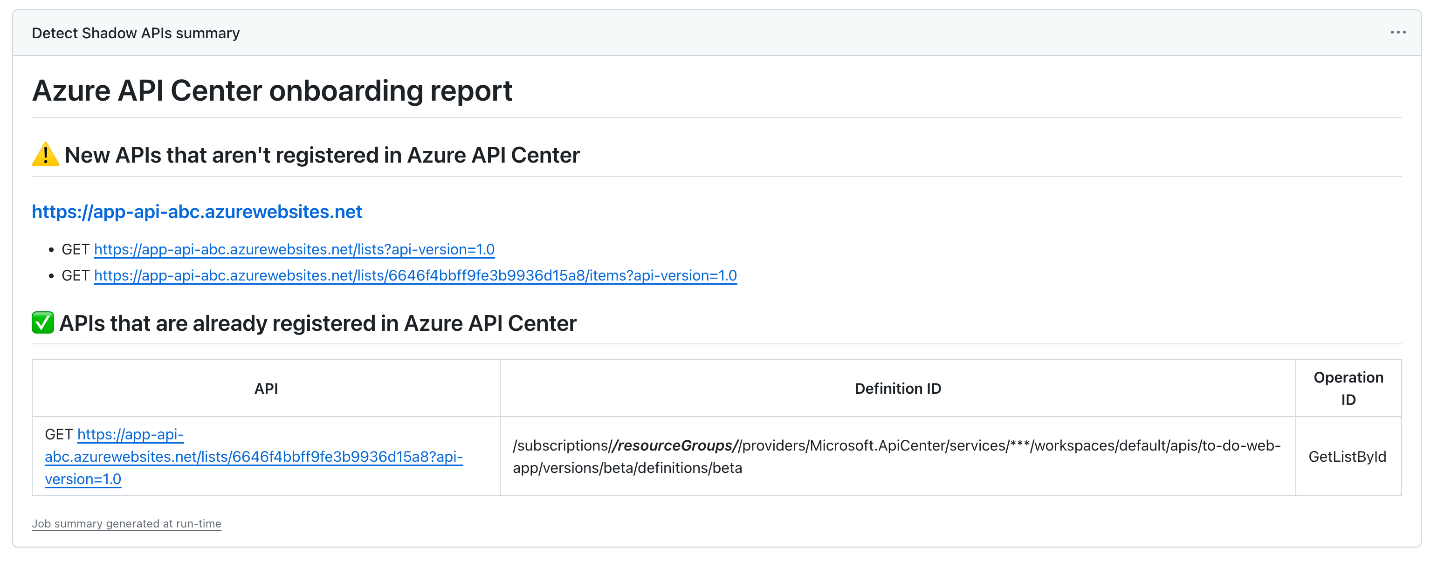Click the 'API' column header

coord(266,389)
